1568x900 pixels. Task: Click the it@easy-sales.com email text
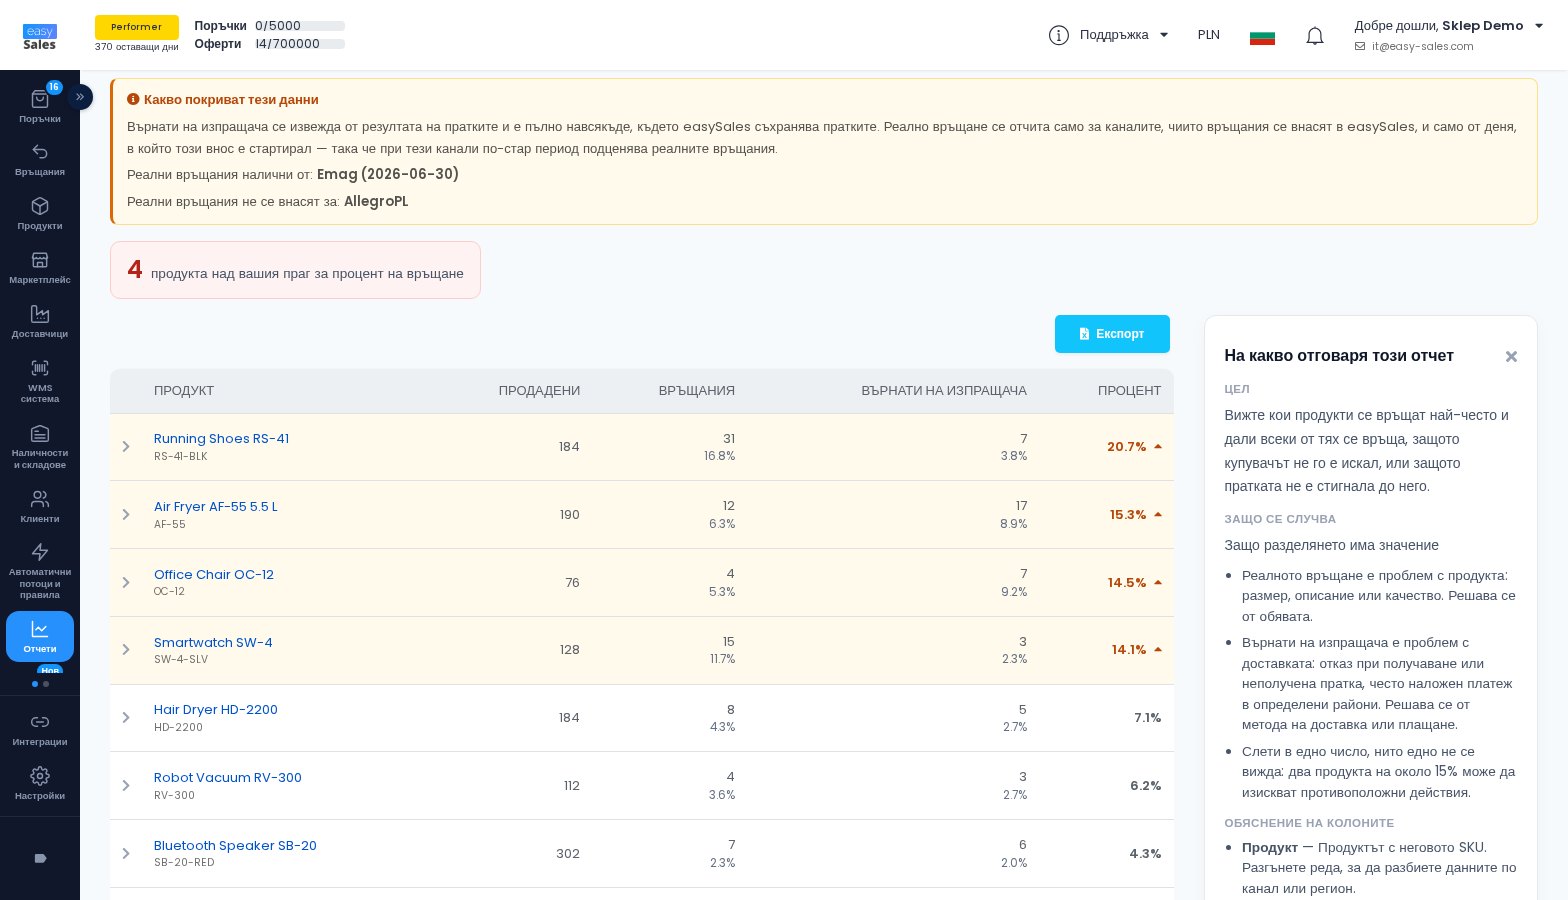(x=1422, y=47)
